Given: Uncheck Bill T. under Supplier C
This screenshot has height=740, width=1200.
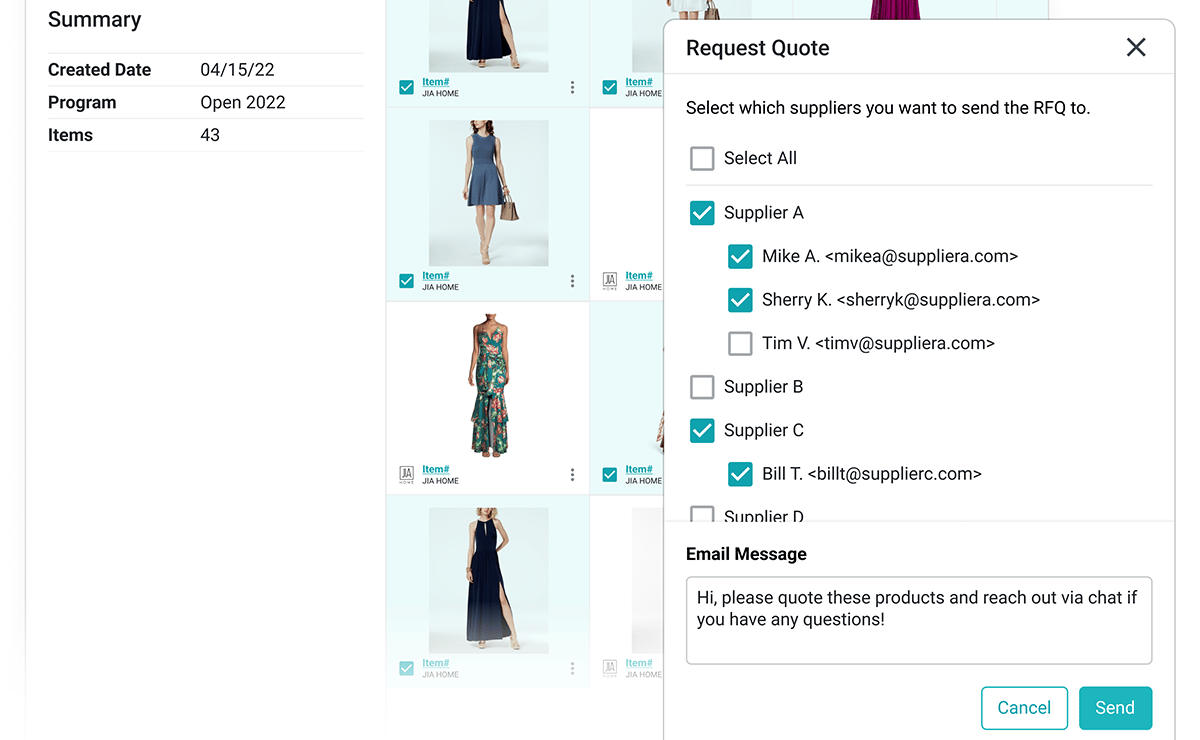Looking at the screenshot, I should point(740,474).
